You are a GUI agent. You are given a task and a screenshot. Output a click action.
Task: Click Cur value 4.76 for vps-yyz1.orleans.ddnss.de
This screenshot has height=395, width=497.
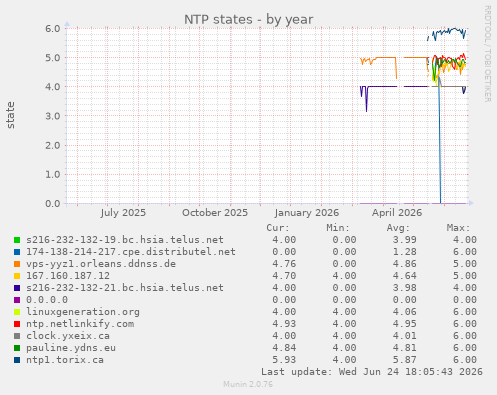[284, 264]
